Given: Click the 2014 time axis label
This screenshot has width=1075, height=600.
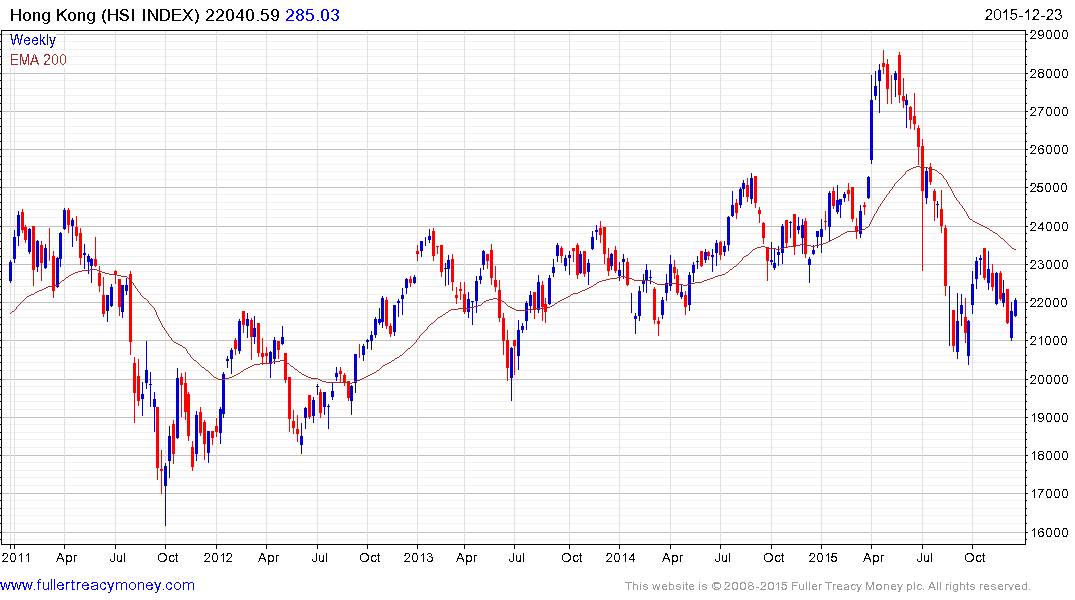Looking at the screenshot, I should pyautogui.click(x=620, y=557).
